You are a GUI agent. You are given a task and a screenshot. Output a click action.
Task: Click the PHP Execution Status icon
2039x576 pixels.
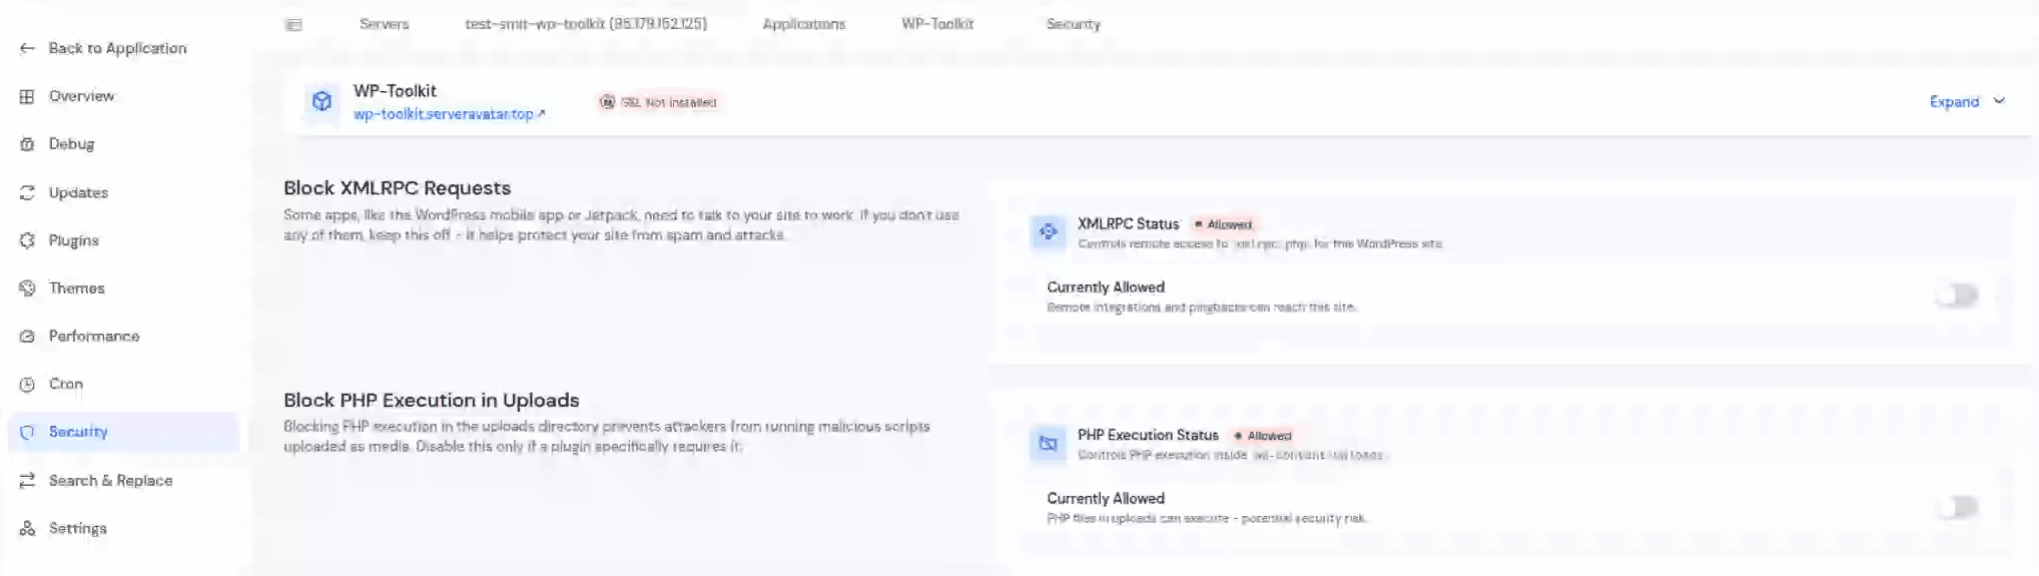[x=1048, y=443]
